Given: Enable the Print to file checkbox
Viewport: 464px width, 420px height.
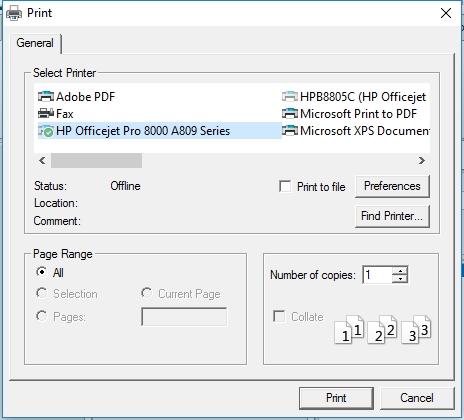Looking at the screenshot, I should coord(285,186).
